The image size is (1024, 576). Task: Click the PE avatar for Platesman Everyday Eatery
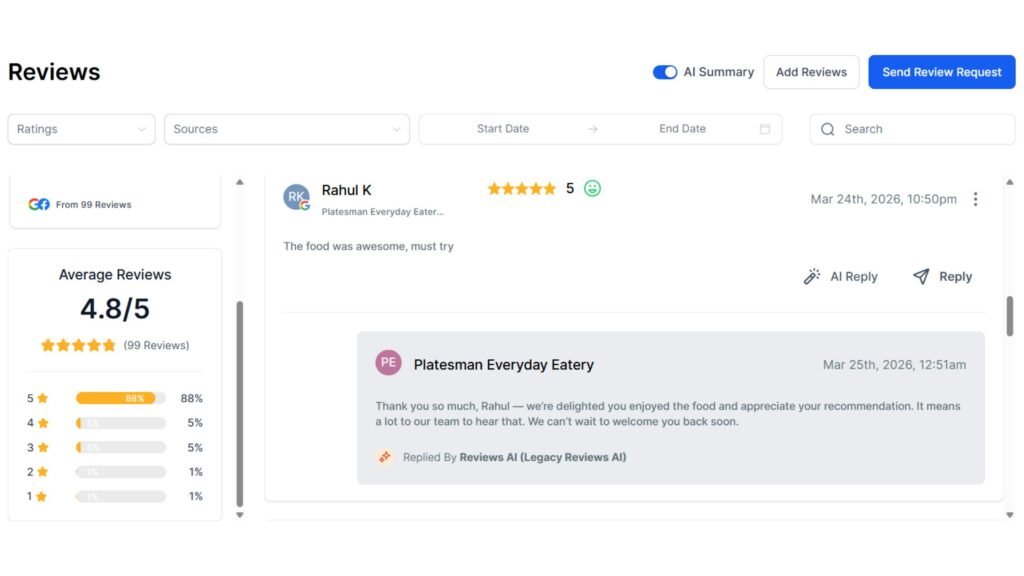click(x=388, y=363)
